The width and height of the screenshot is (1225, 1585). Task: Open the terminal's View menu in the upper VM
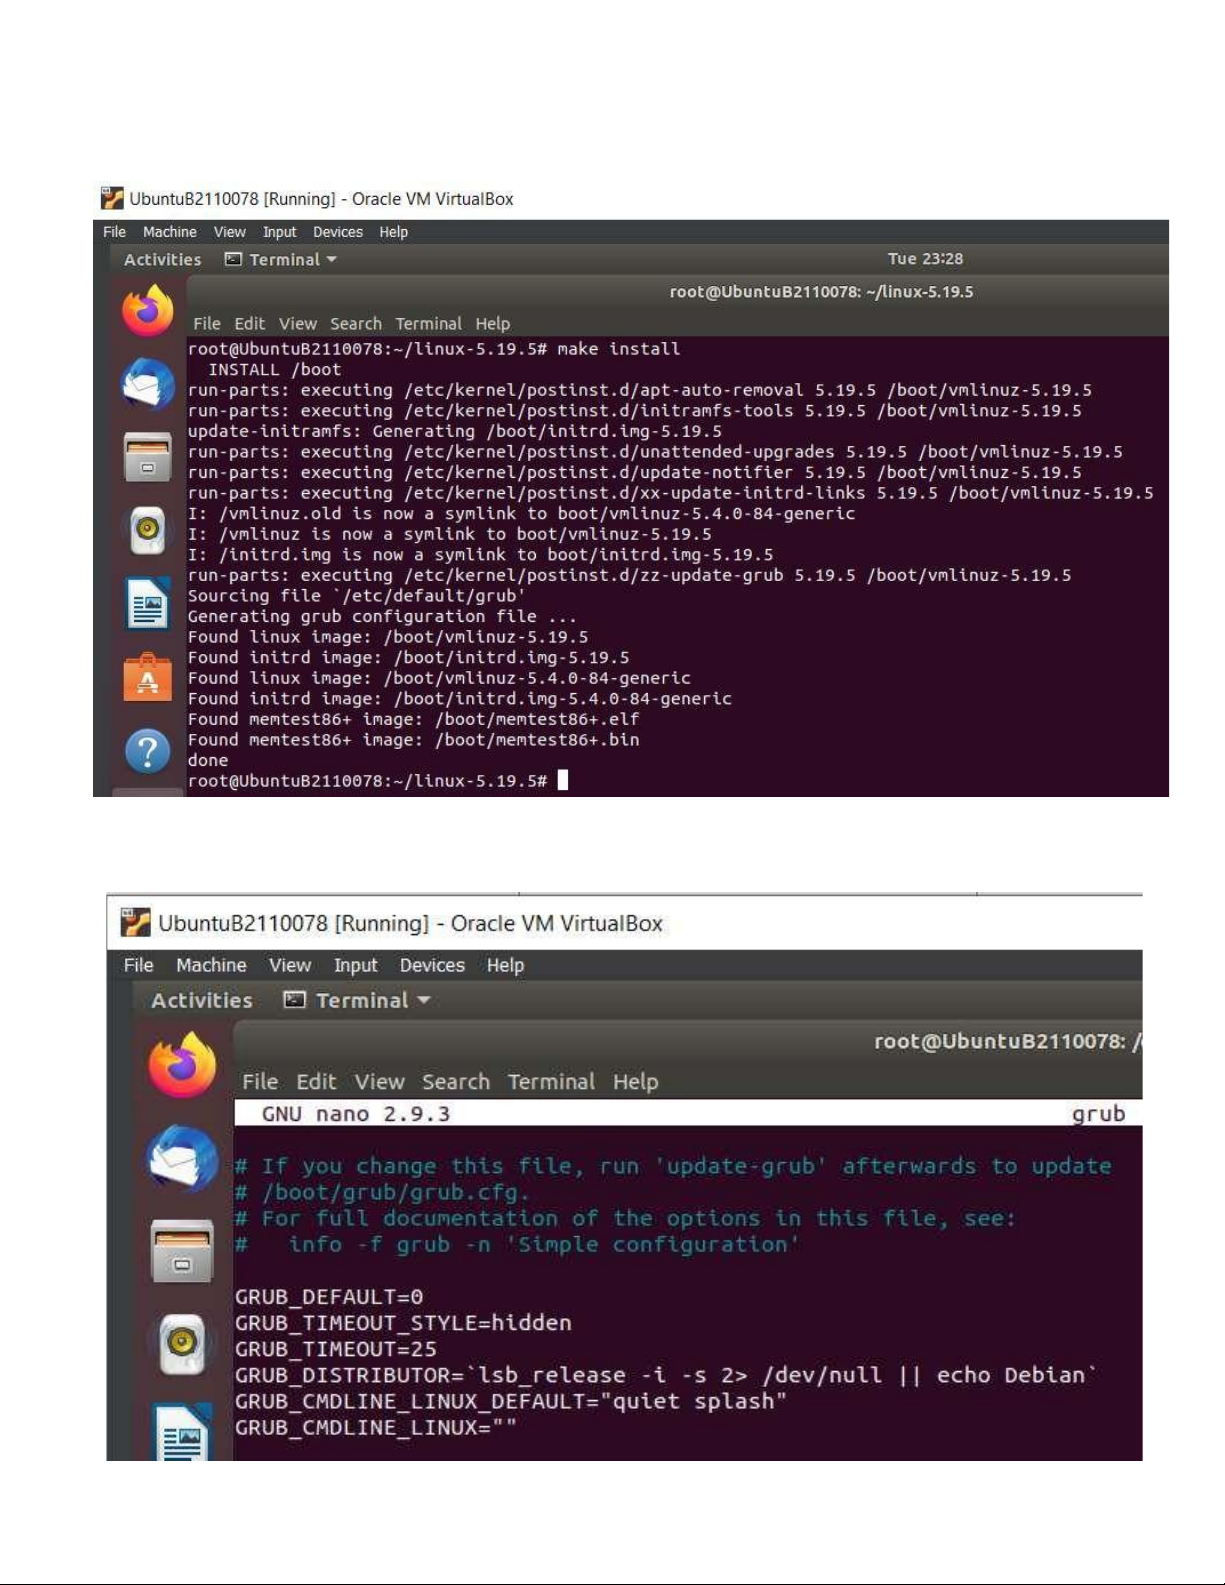[298, 324]
